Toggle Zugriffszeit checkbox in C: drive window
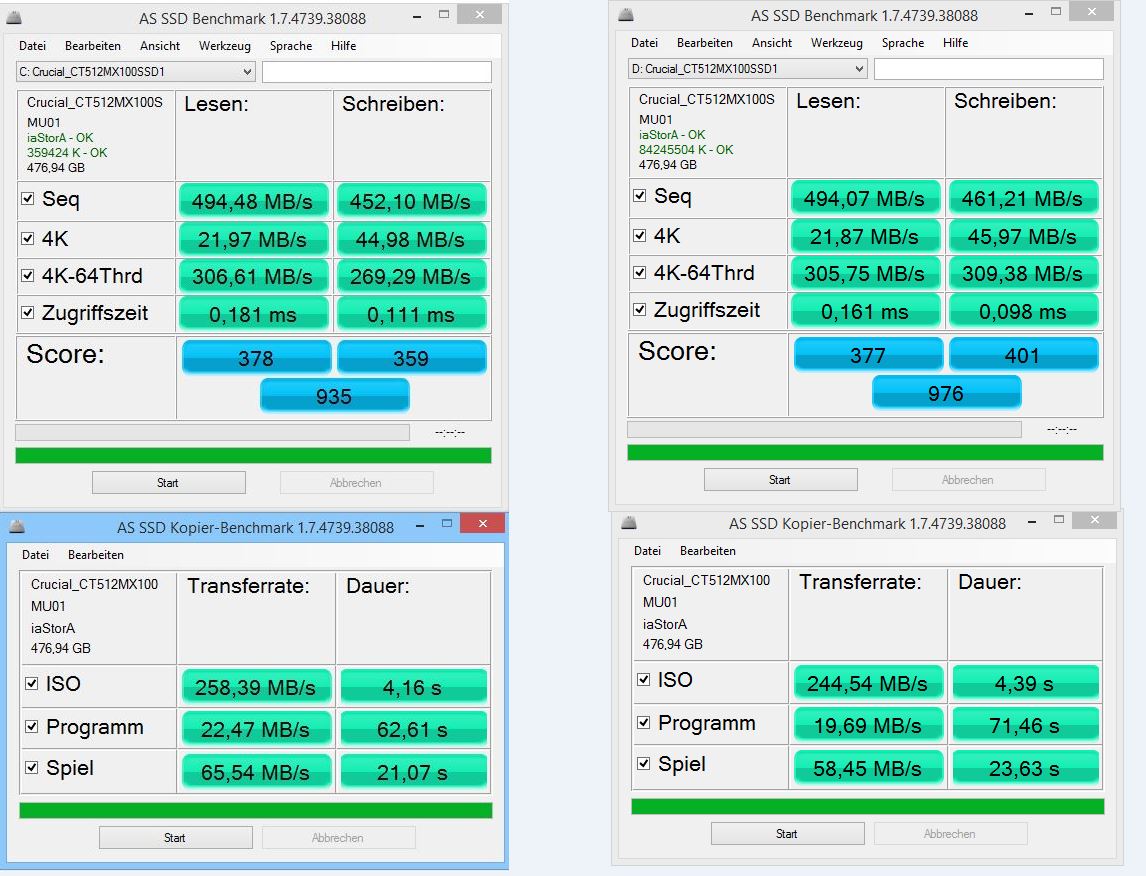 [28, 313]
